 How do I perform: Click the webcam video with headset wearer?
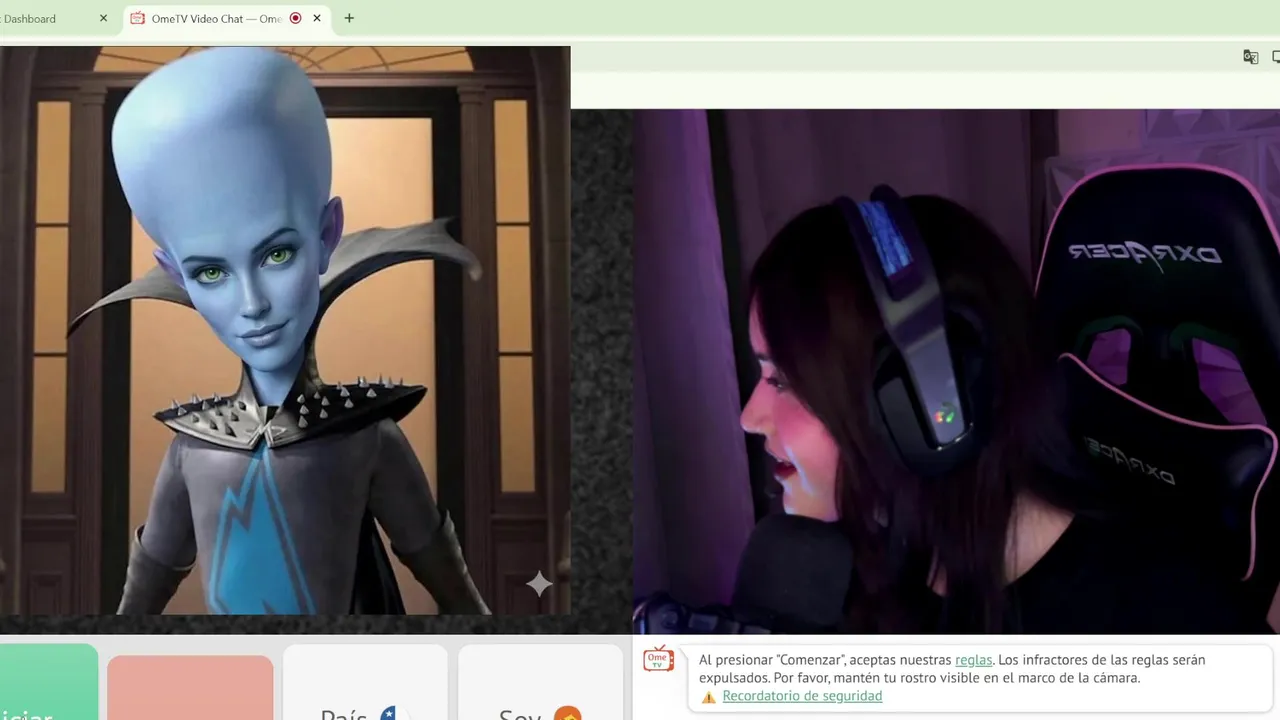tap(956, 371)
